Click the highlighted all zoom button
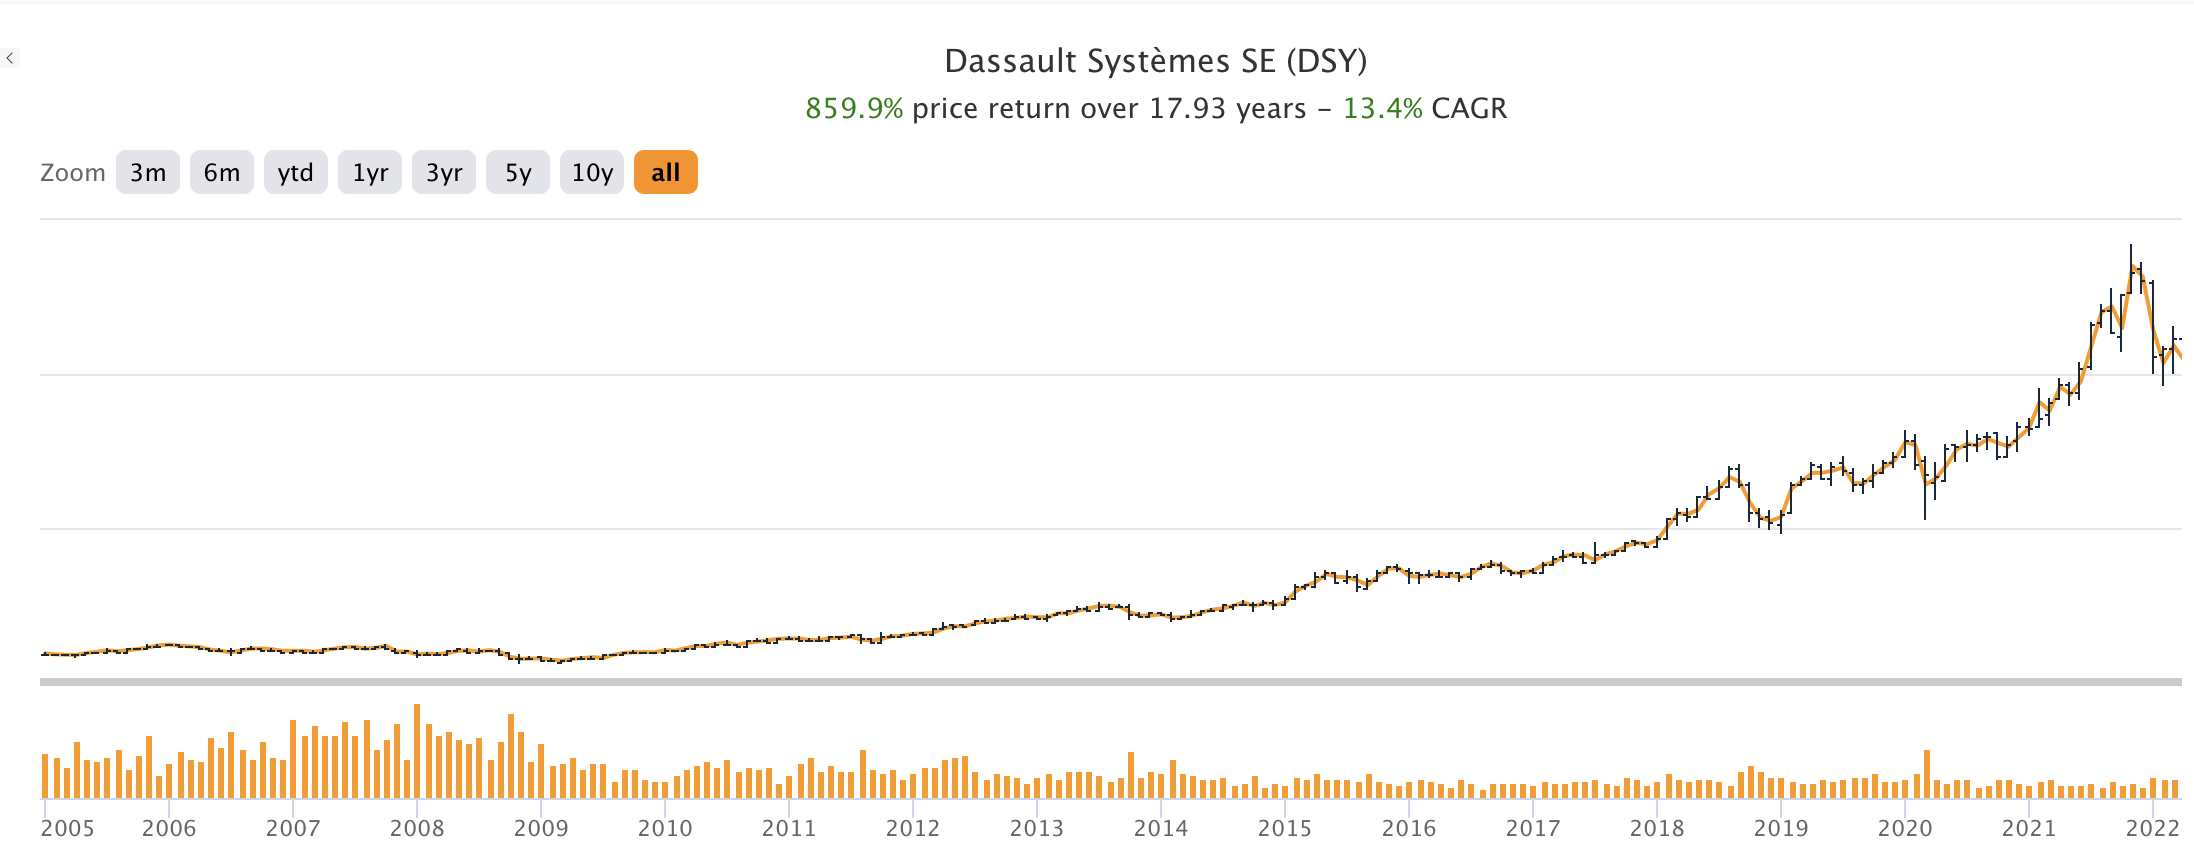2194x868 pixels. pos(666,172)
